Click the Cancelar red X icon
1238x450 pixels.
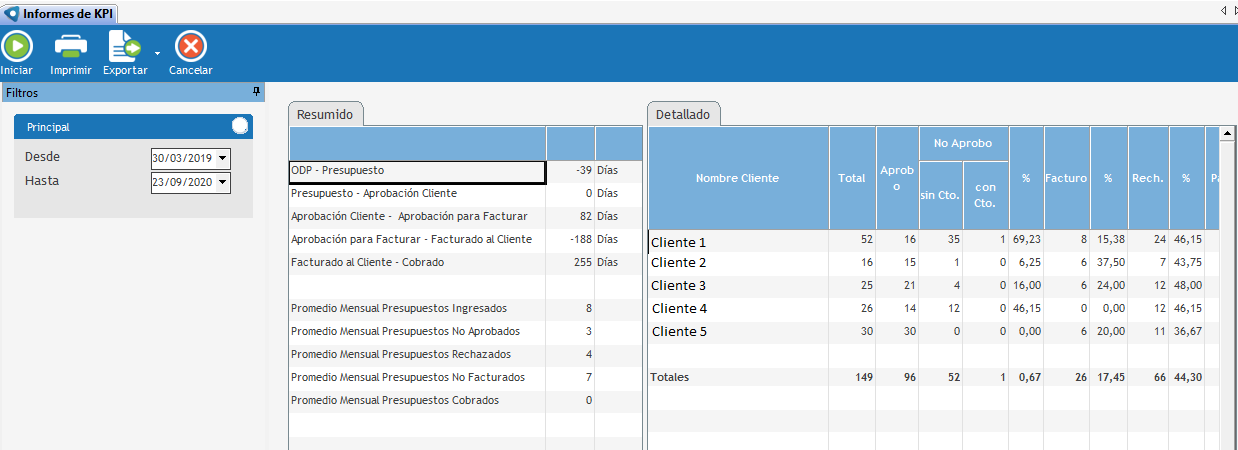click(x=190, y=46)
